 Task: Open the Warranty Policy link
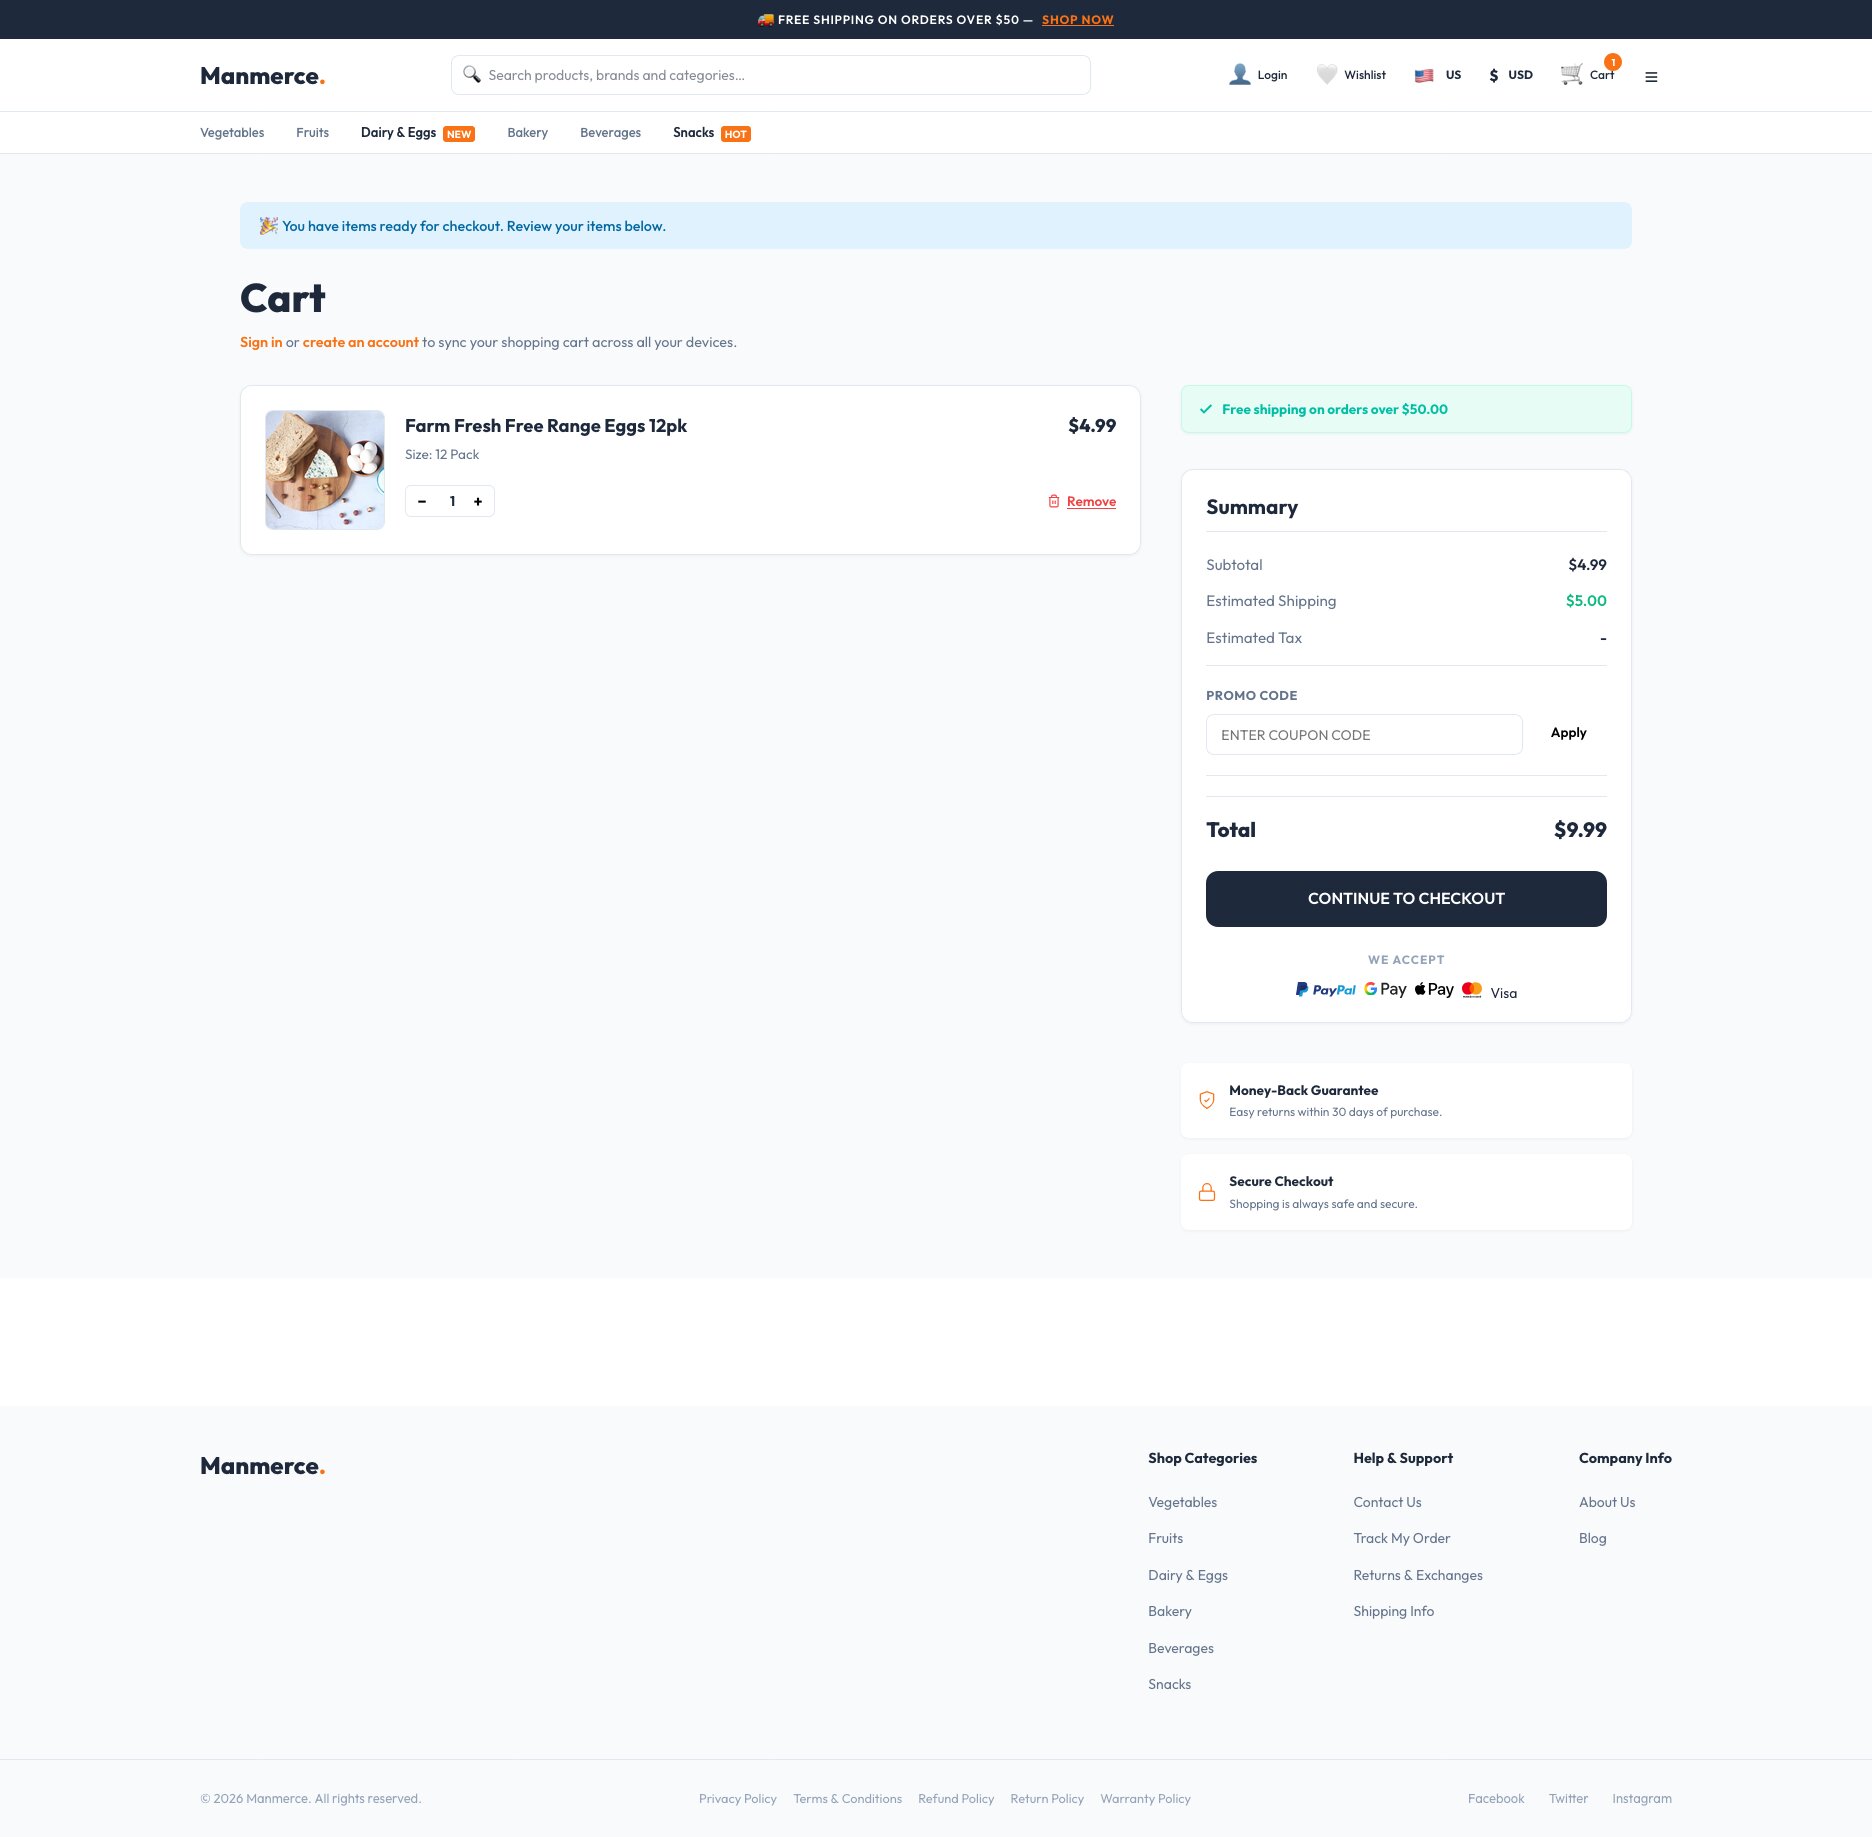tap(1145, 1798)
